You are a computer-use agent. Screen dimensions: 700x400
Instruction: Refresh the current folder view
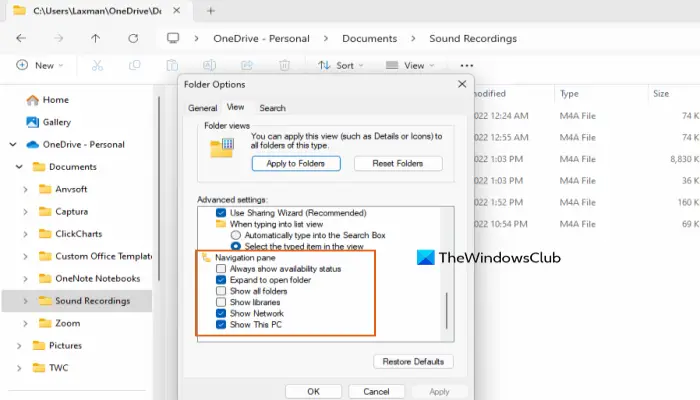[133, 38]
